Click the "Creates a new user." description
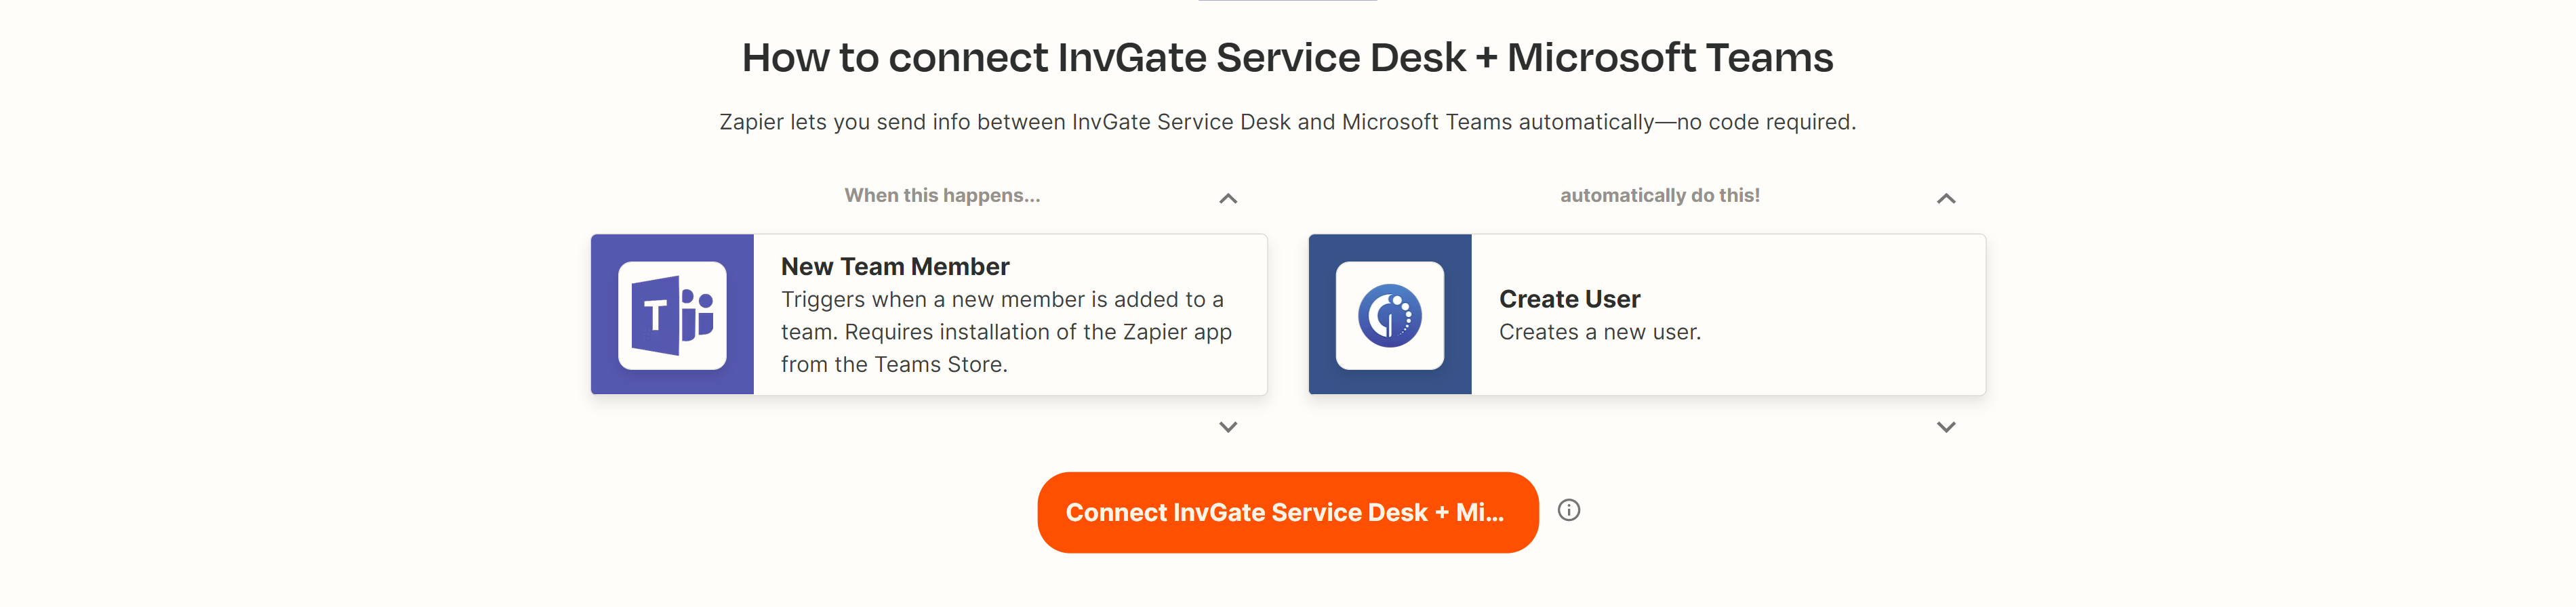2576x607 pixels. click(x=1599, y=332)
